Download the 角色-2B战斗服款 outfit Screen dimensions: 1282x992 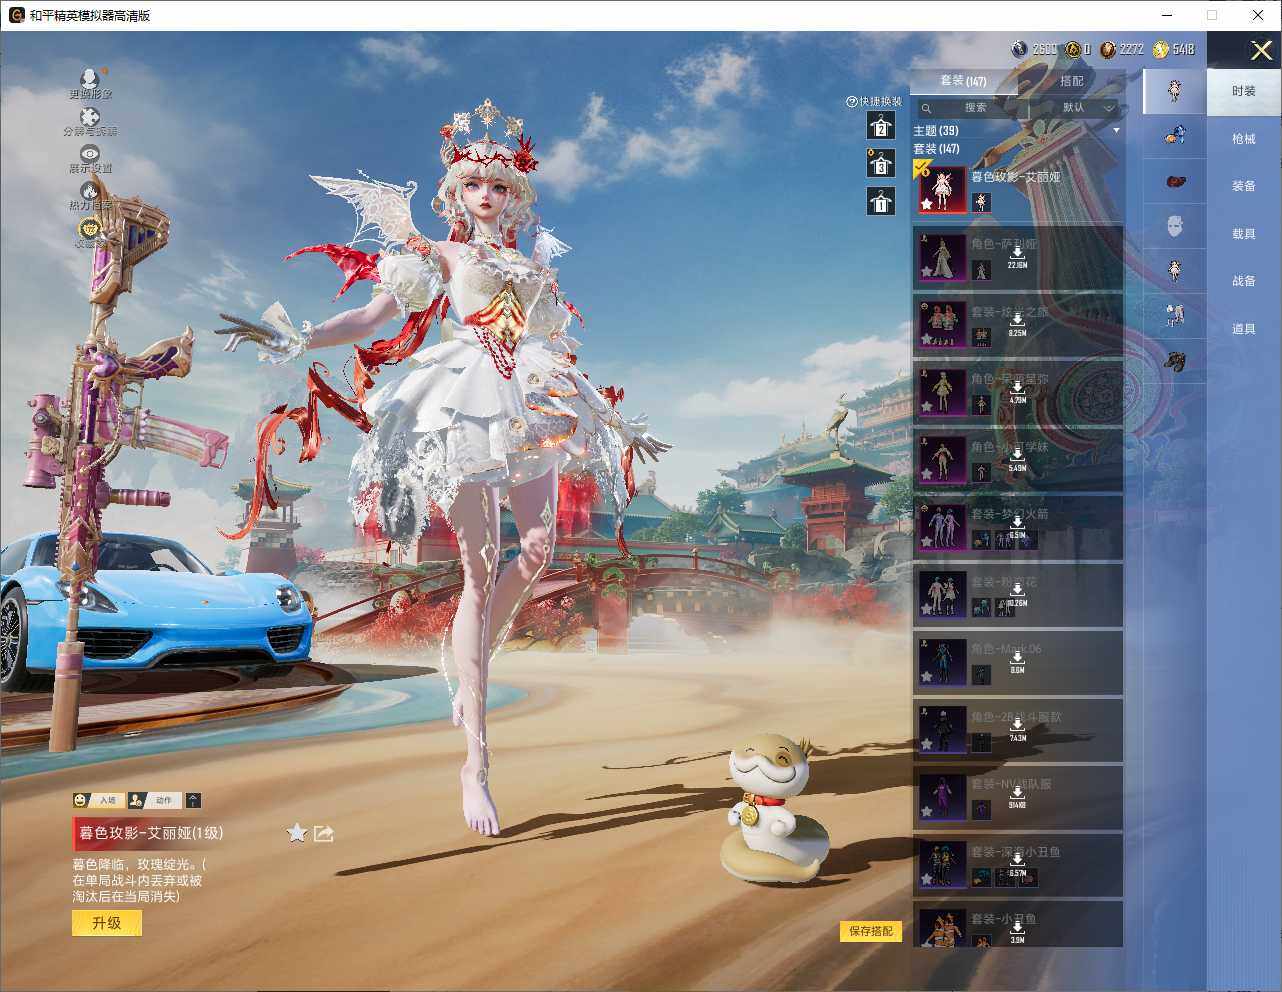[x=1017, y=730]
